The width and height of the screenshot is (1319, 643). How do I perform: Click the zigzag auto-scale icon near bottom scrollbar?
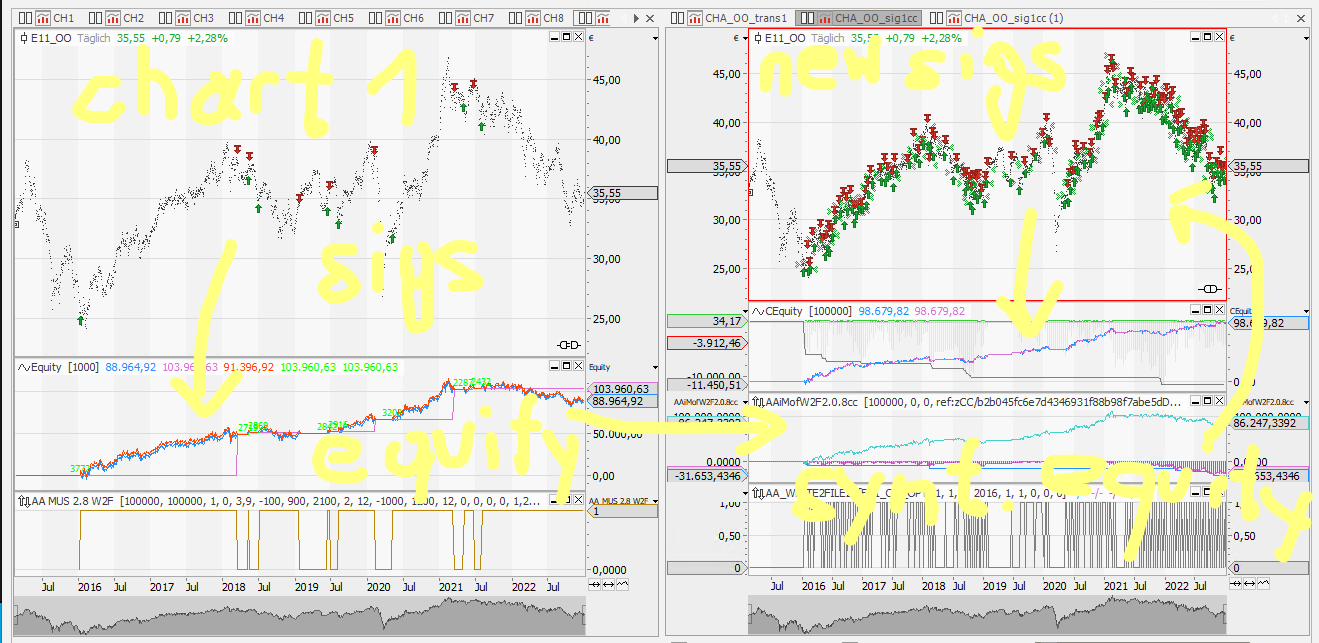coord(623,583)
